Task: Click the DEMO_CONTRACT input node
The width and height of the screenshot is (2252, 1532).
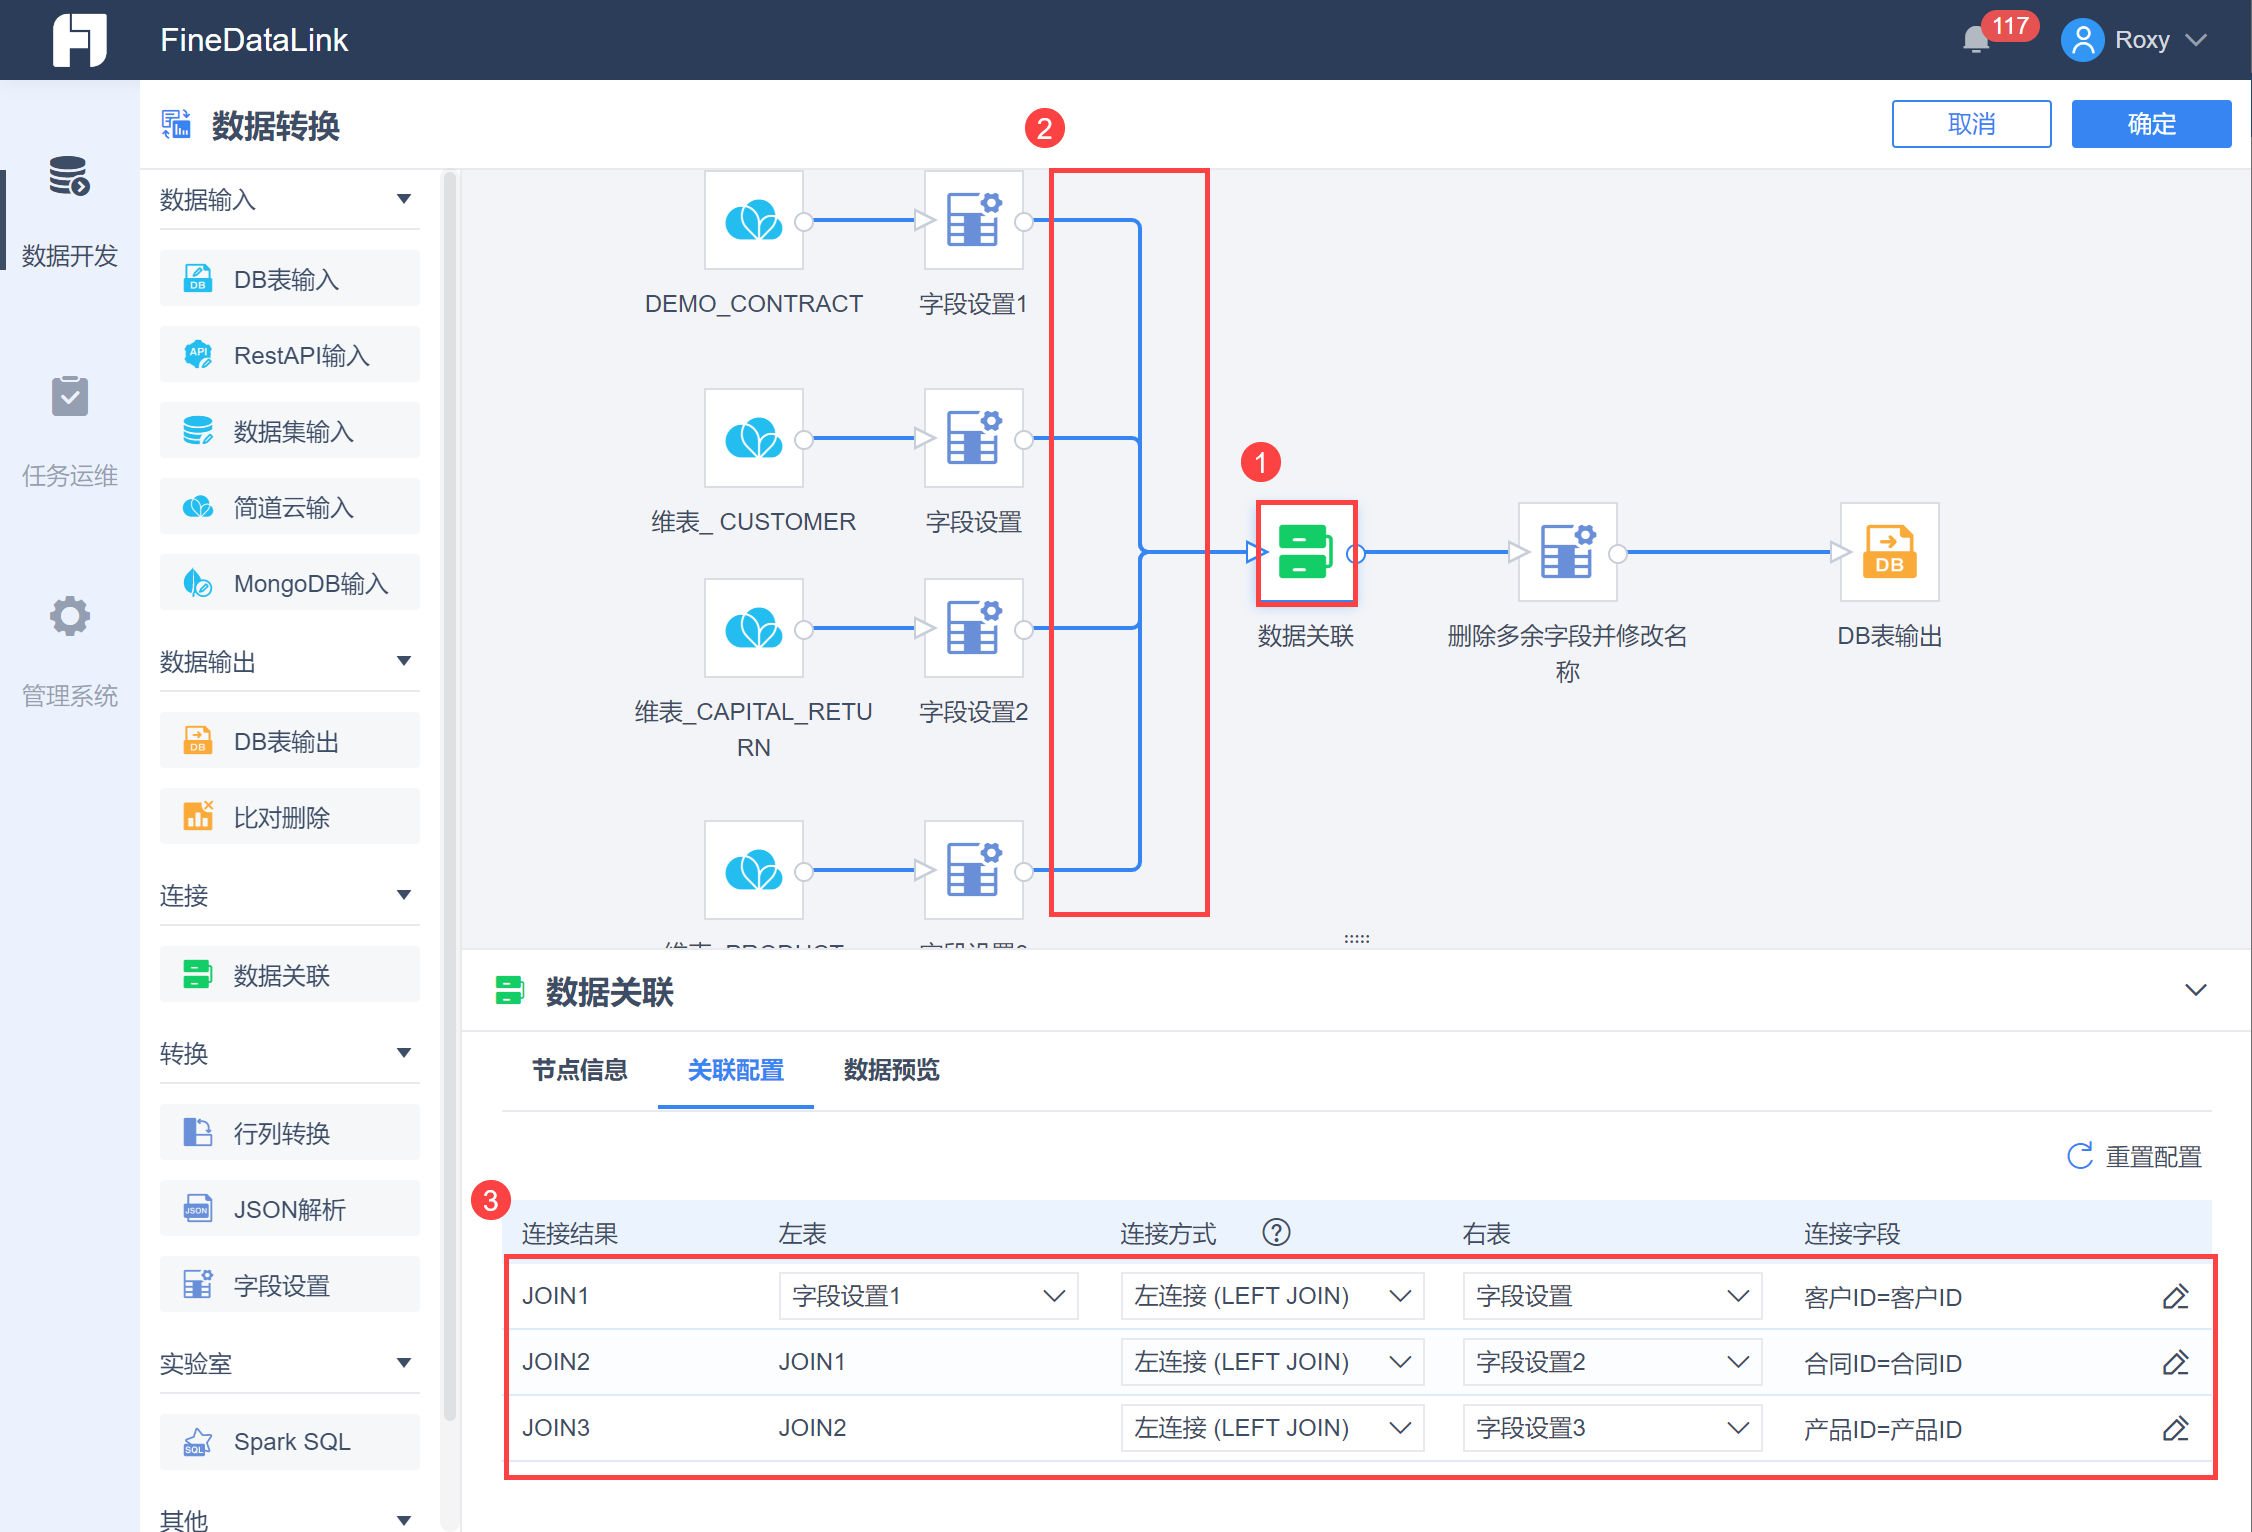Action: (753, 221)
